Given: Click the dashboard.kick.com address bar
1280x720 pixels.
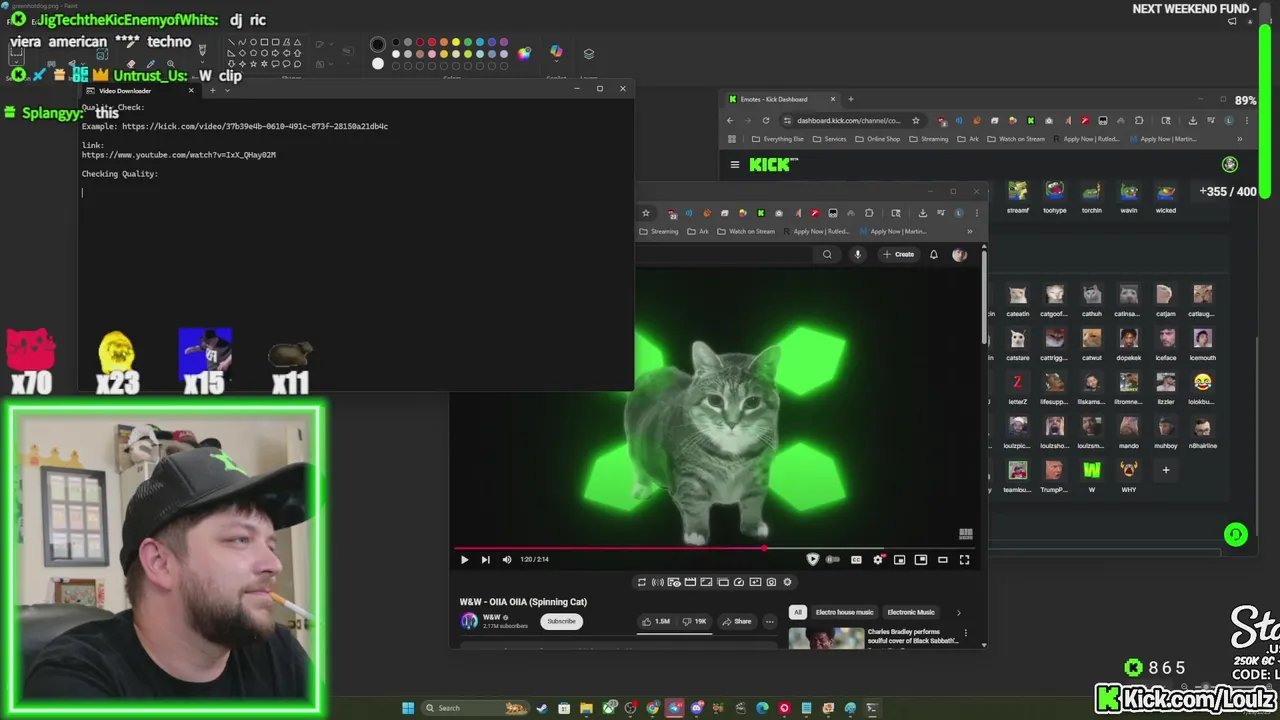Looking at the screenshot, I should [848, 121].
